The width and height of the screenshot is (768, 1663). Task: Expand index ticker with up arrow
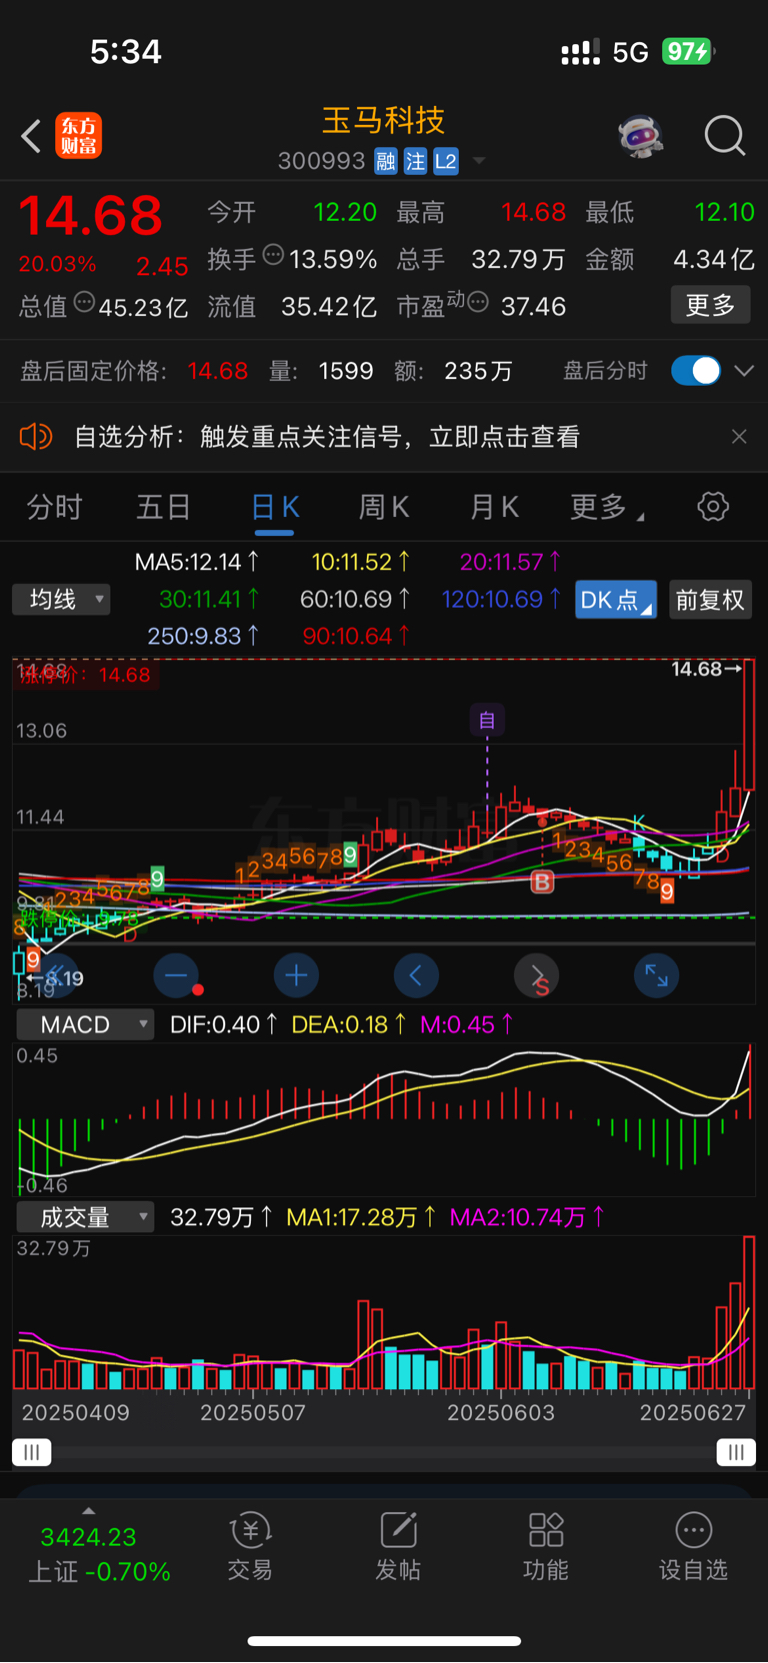89,1511
